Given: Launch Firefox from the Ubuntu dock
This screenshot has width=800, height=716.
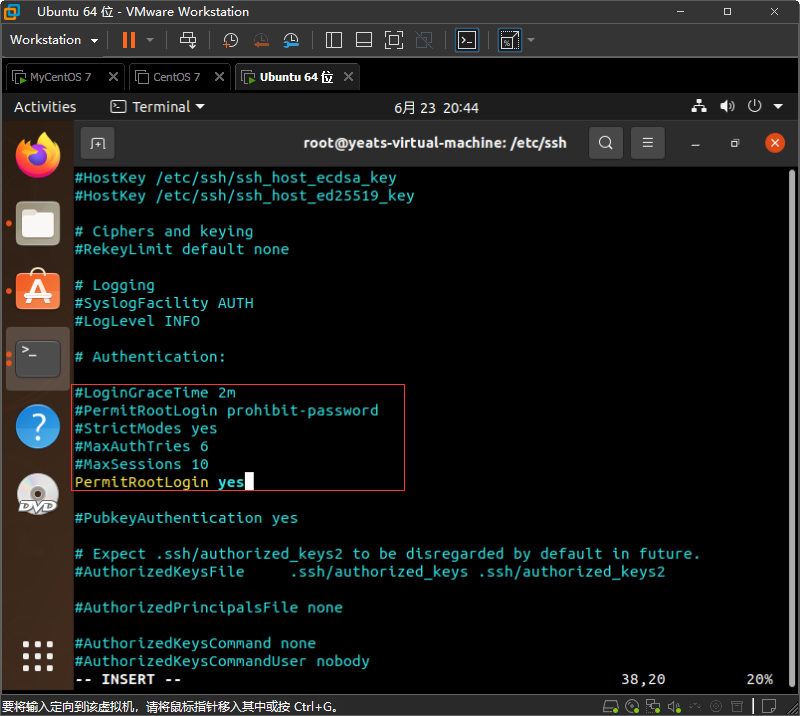Looking at the screenshot, I should click(x=37, y=156).
